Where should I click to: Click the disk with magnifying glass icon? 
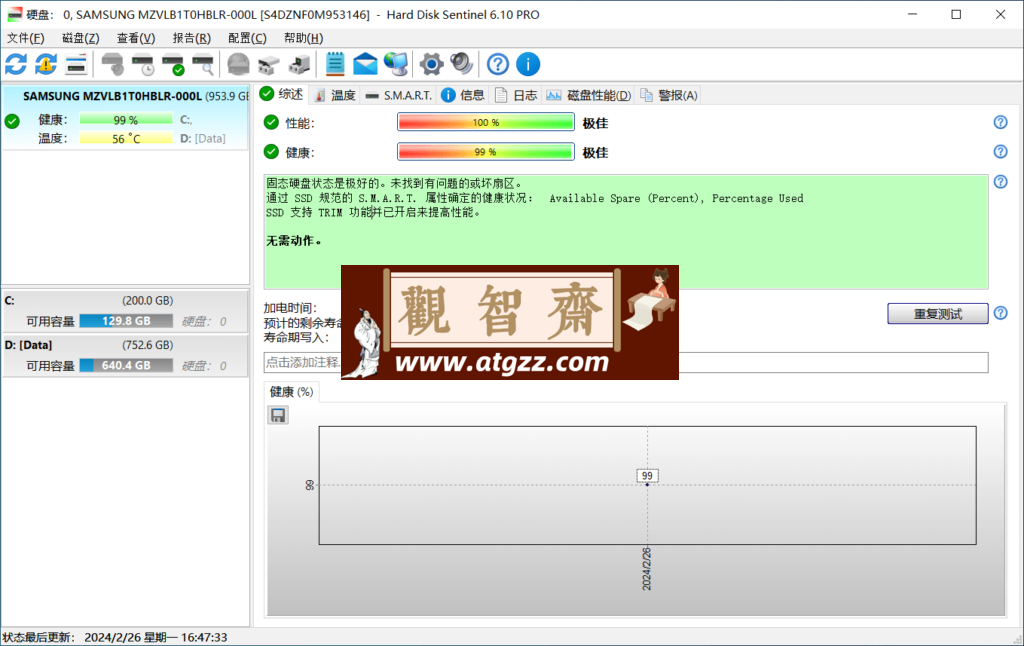pyautogui.click(x=203, y=64)
